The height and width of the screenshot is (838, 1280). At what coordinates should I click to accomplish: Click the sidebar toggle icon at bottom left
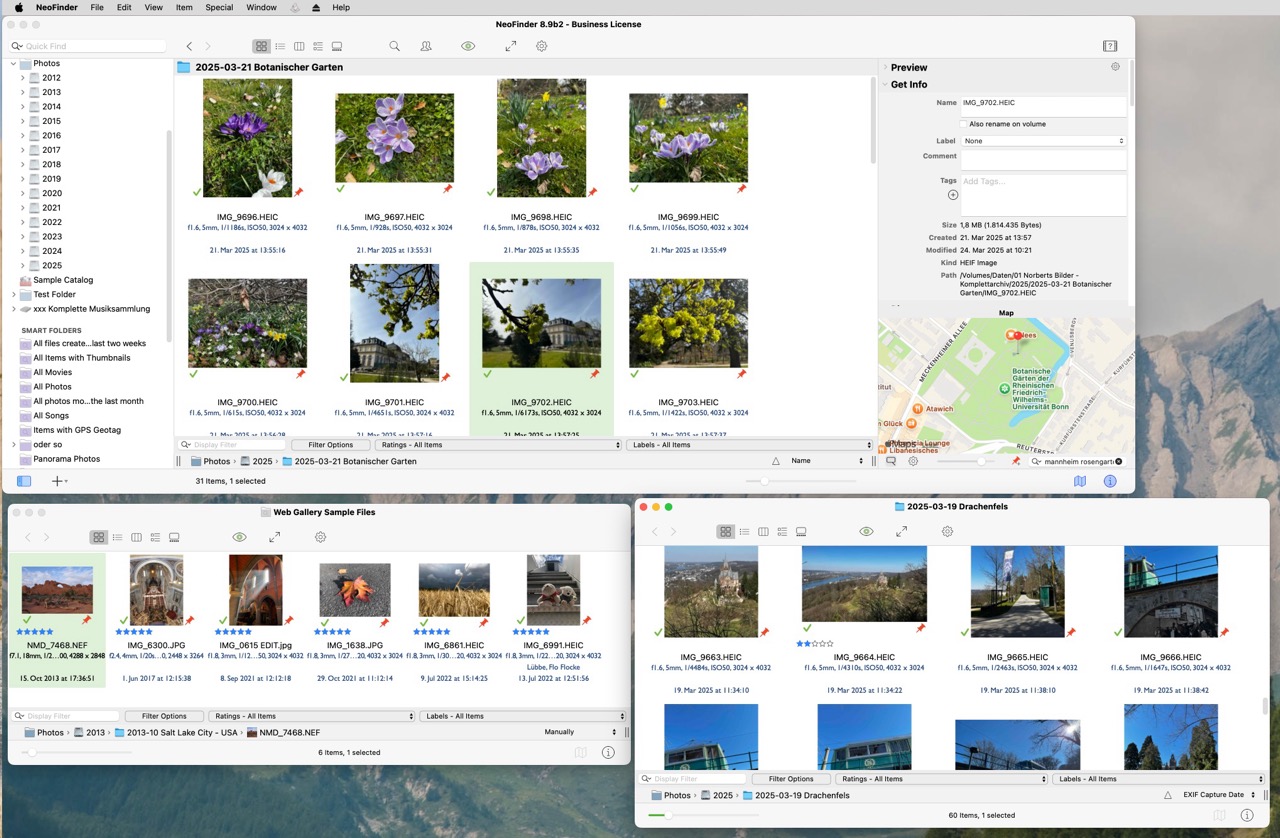pyautogui.click(x=24, y=481)
